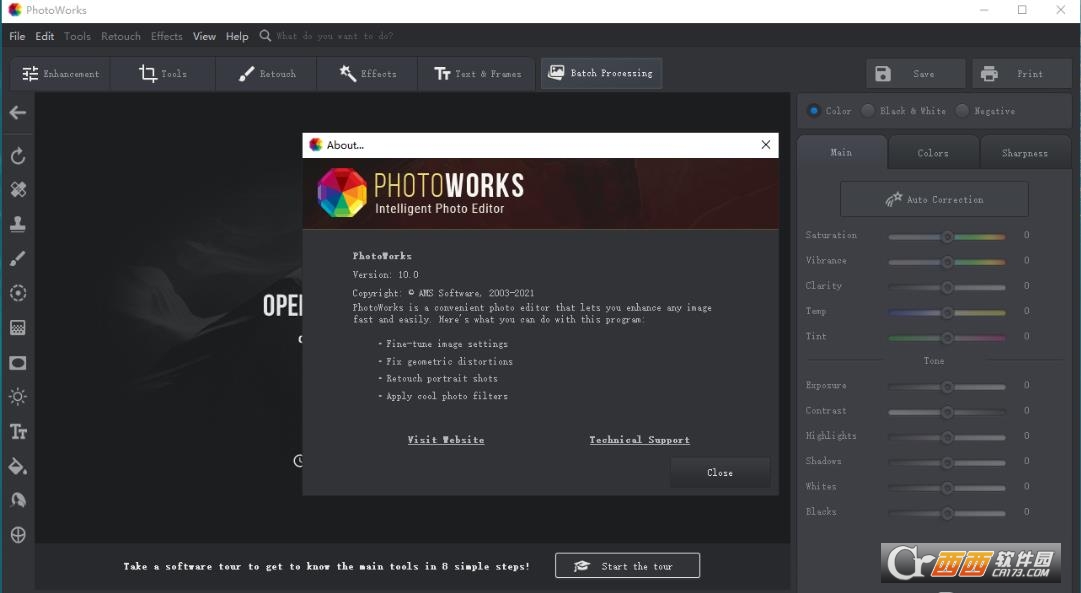
Task: Switch to the Main tab
Action: (x=841, y=152)
